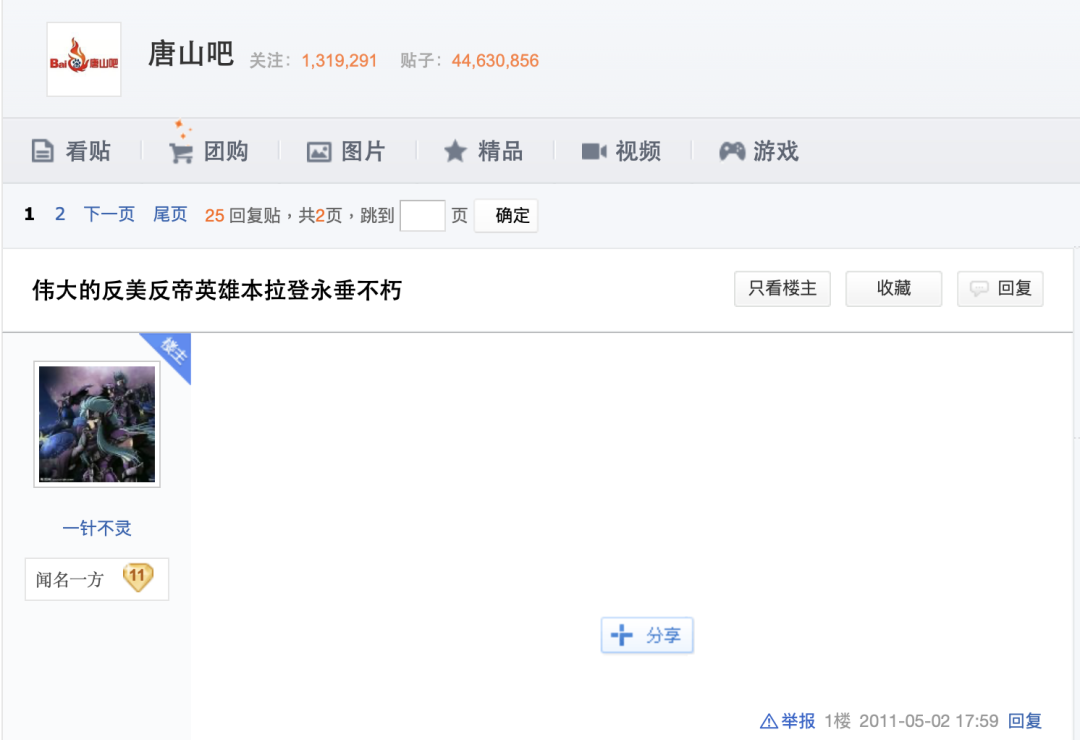
Task: Share the post with 分享 button
Action: click(x=647, y=635)
